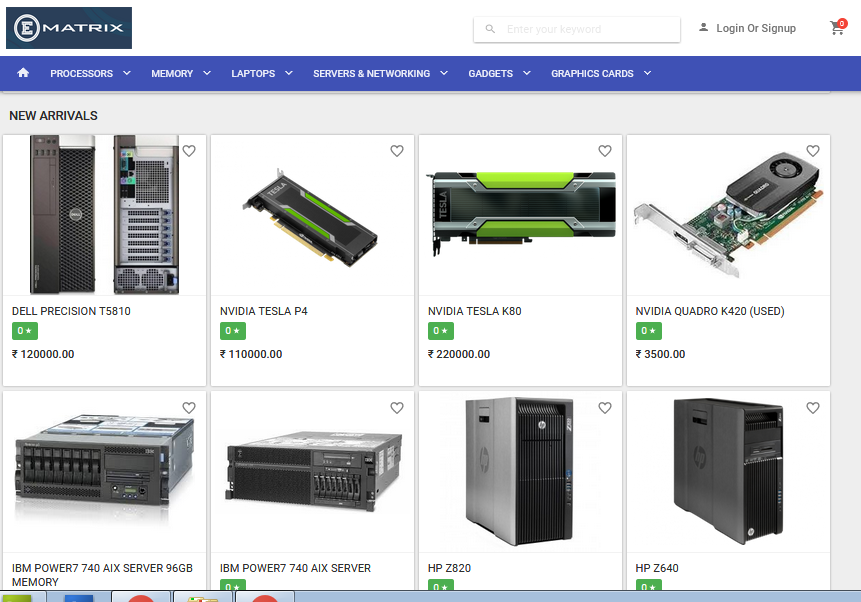Click the New Arrivals heading
861x602 pixels.
pyautogui.click(x=53, y=116)
